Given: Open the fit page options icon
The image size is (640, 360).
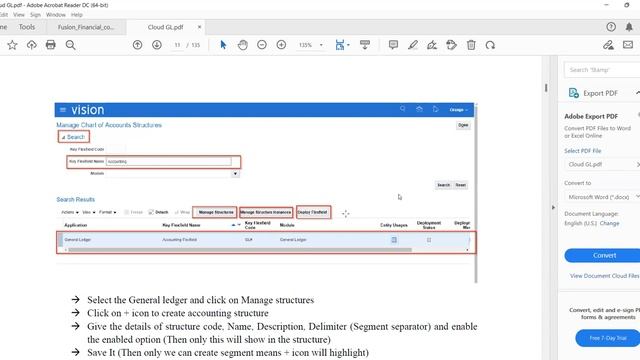Looking at the screenshot, I should [342, 45].
